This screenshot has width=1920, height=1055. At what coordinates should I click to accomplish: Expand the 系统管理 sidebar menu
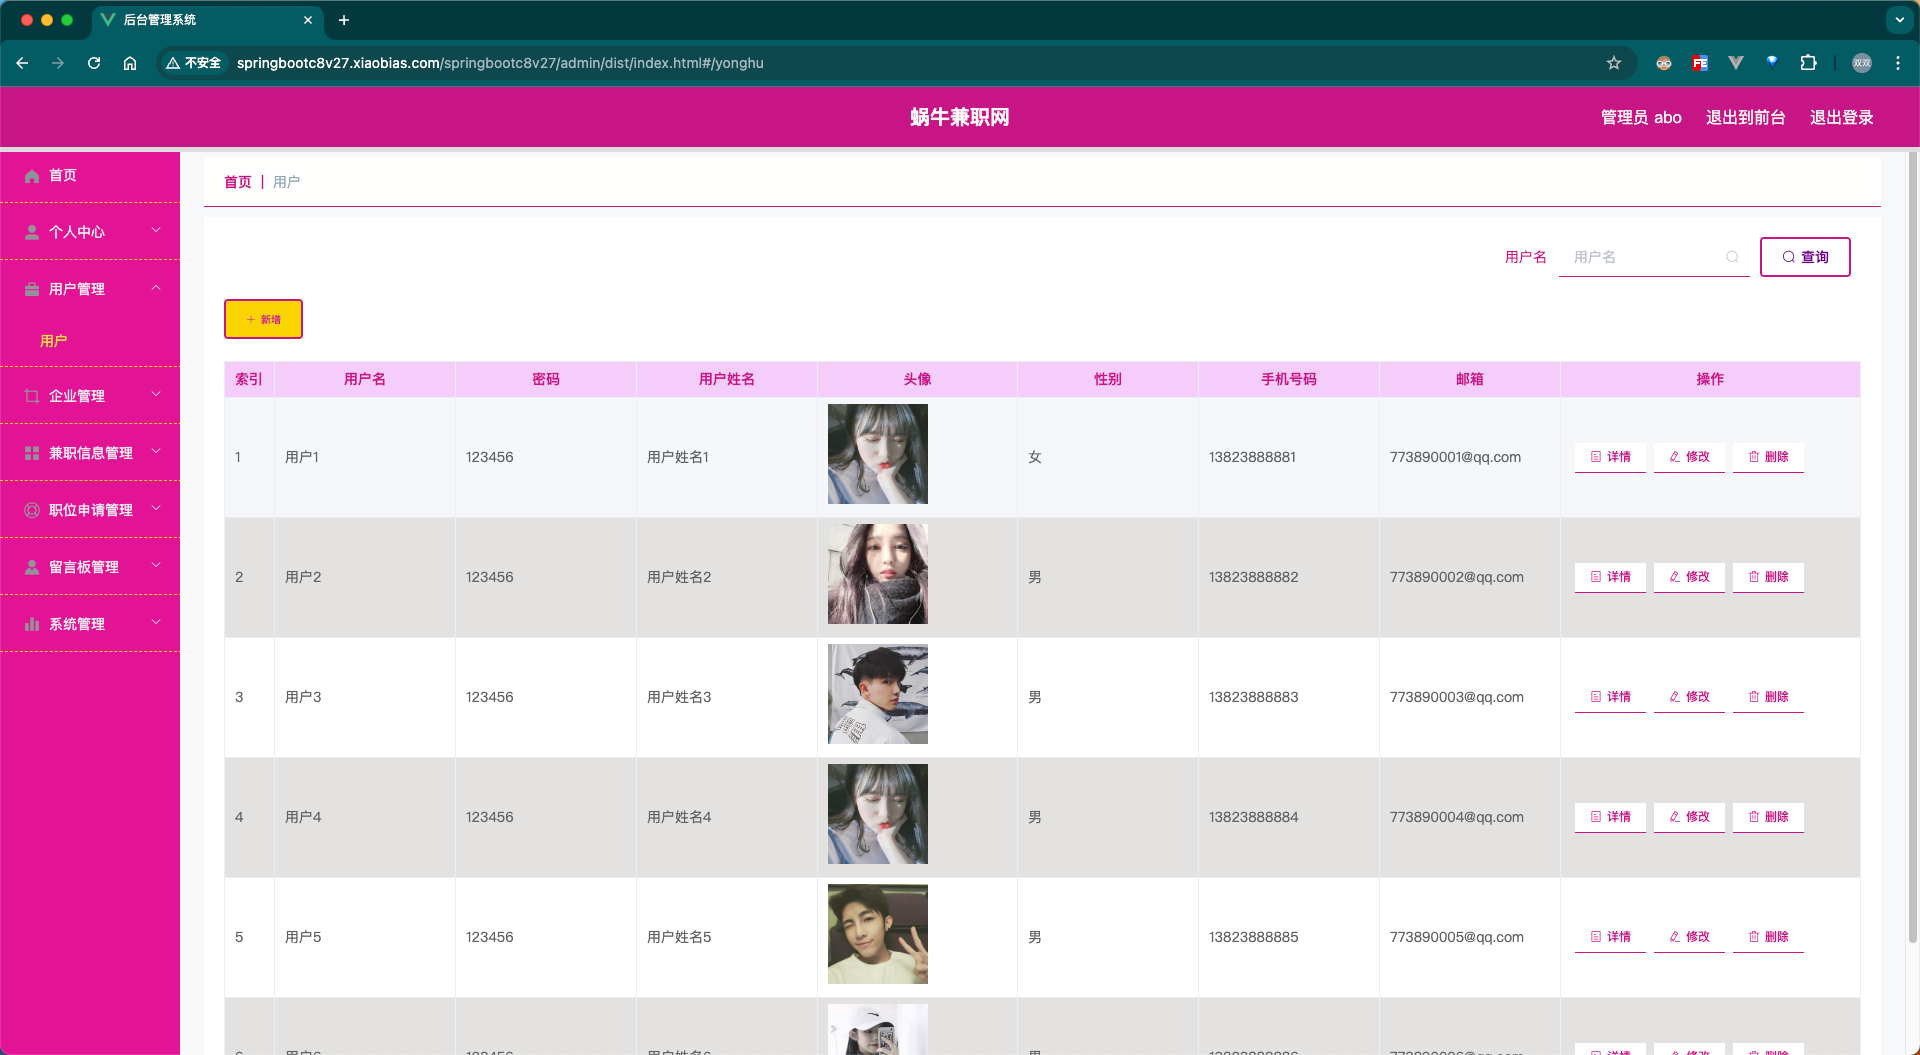click(90, 624)
